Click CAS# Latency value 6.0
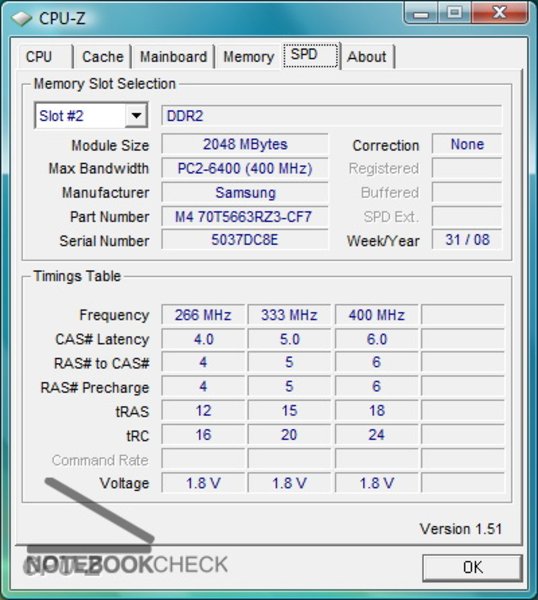Viewport: 538px width, 600px height. [x=377, y=339]
